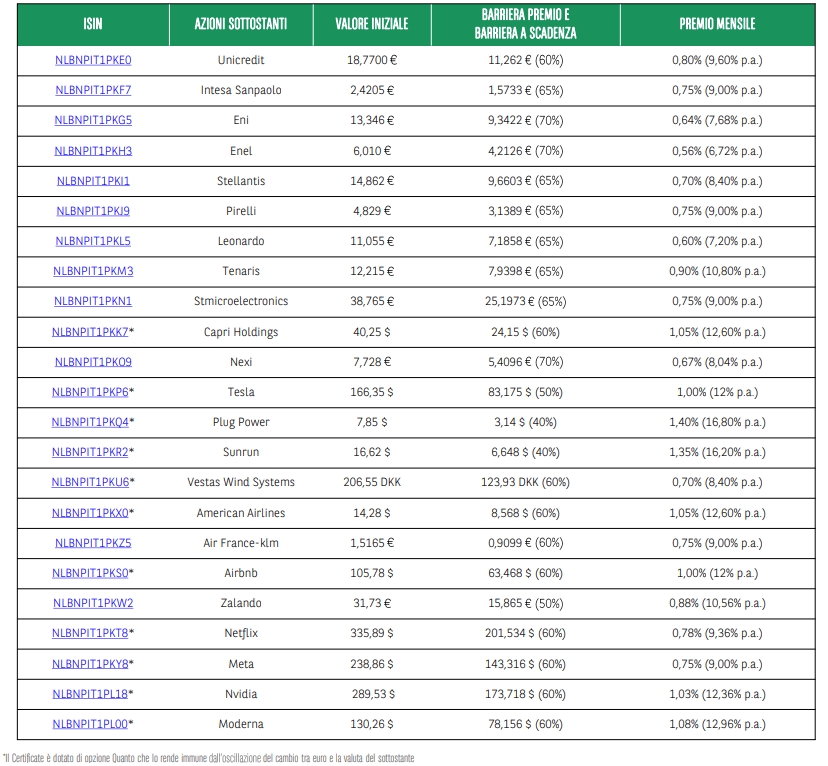Screen dimensions: 828x766
Task: Click the PREMIO MENSILE column header
Action: [717, 24]
